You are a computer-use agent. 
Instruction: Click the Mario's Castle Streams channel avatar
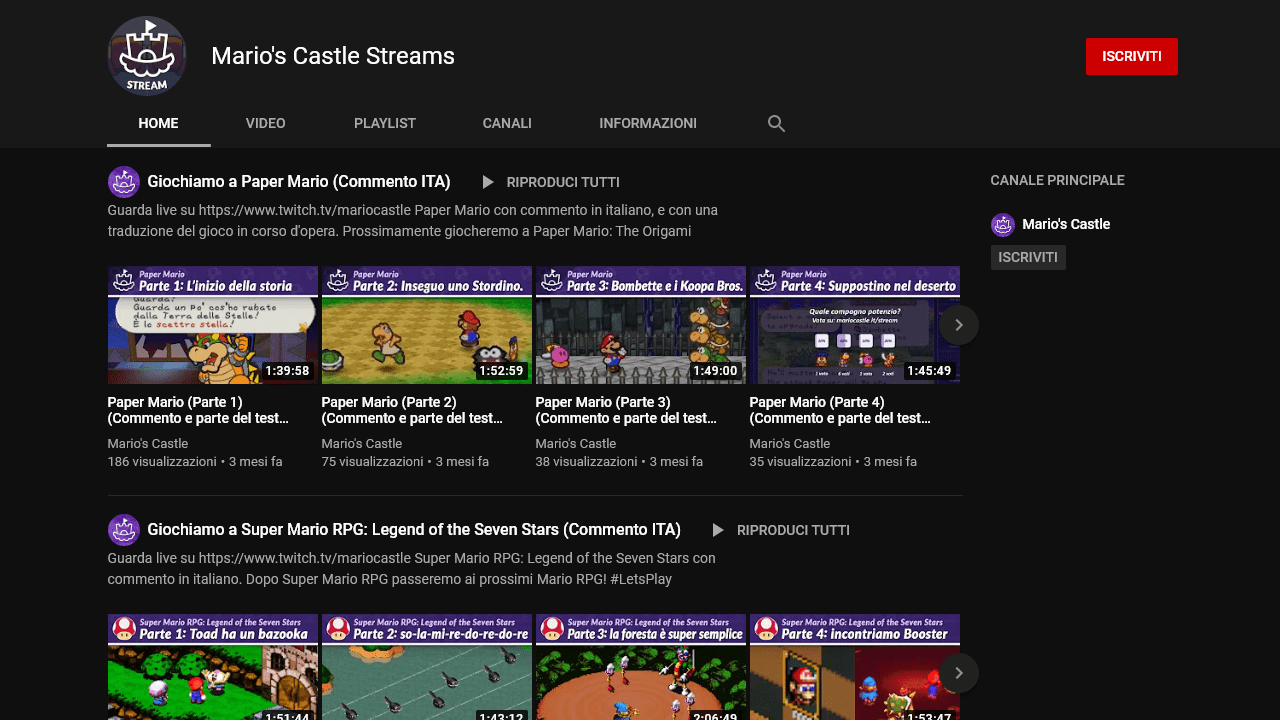[147, 56]
